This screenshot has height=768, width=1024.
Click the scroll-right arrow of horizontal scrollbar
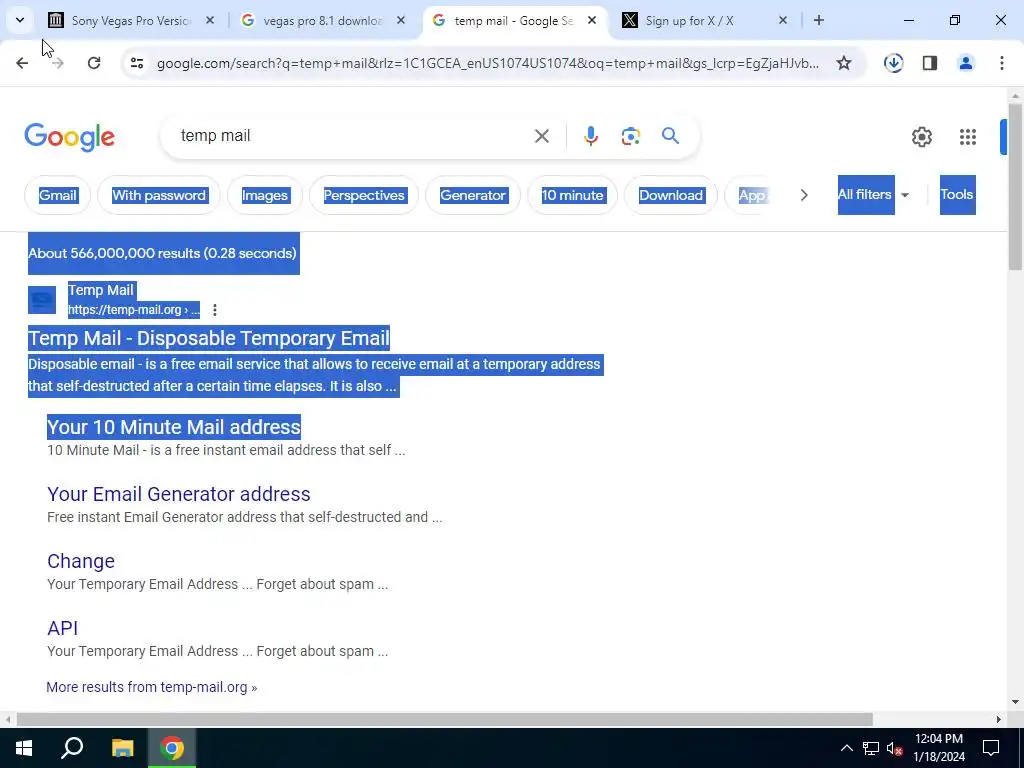[999, 719]
